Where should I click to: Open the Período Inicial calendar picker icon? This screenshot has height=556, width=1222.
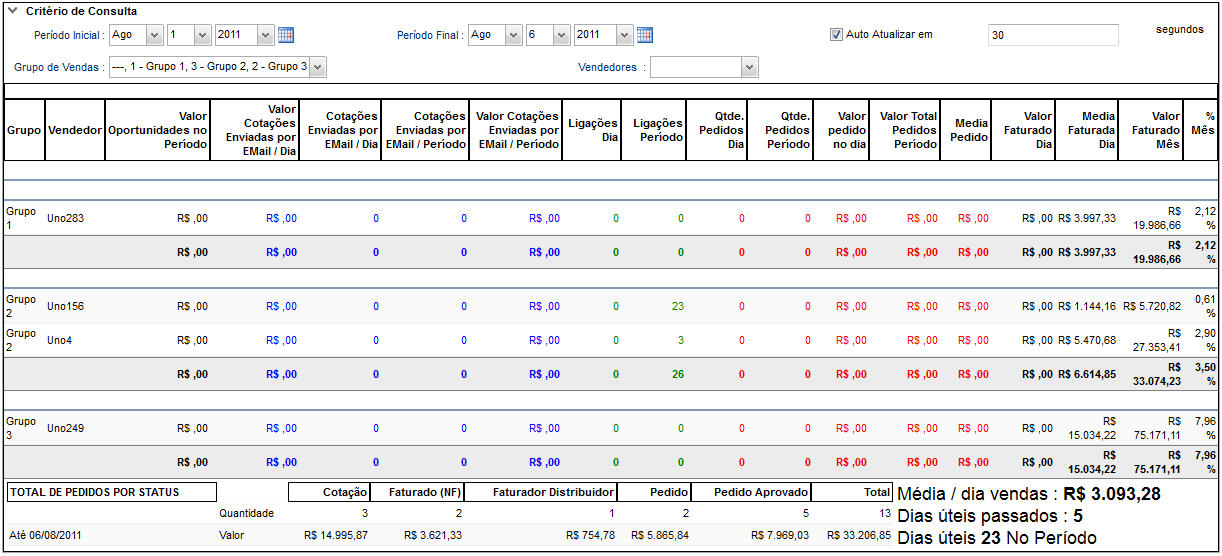[x=286, y=35]
